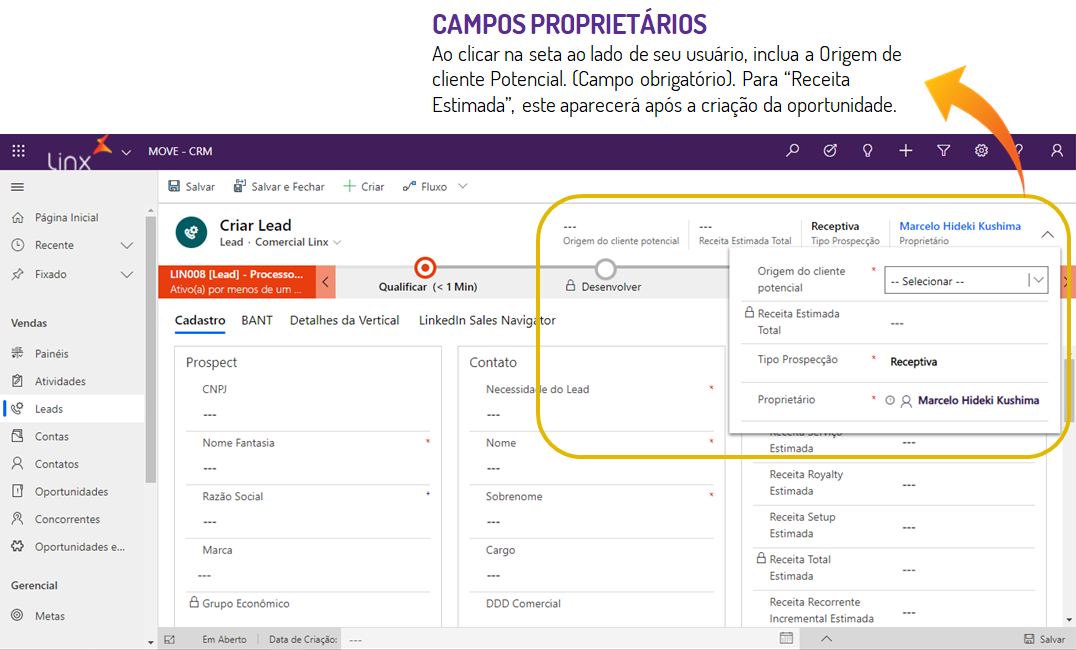Screen dimensions: 1076x650
Task: Click the Criar toolbar button
Action: pyautogui.click(x=364, y=187)
